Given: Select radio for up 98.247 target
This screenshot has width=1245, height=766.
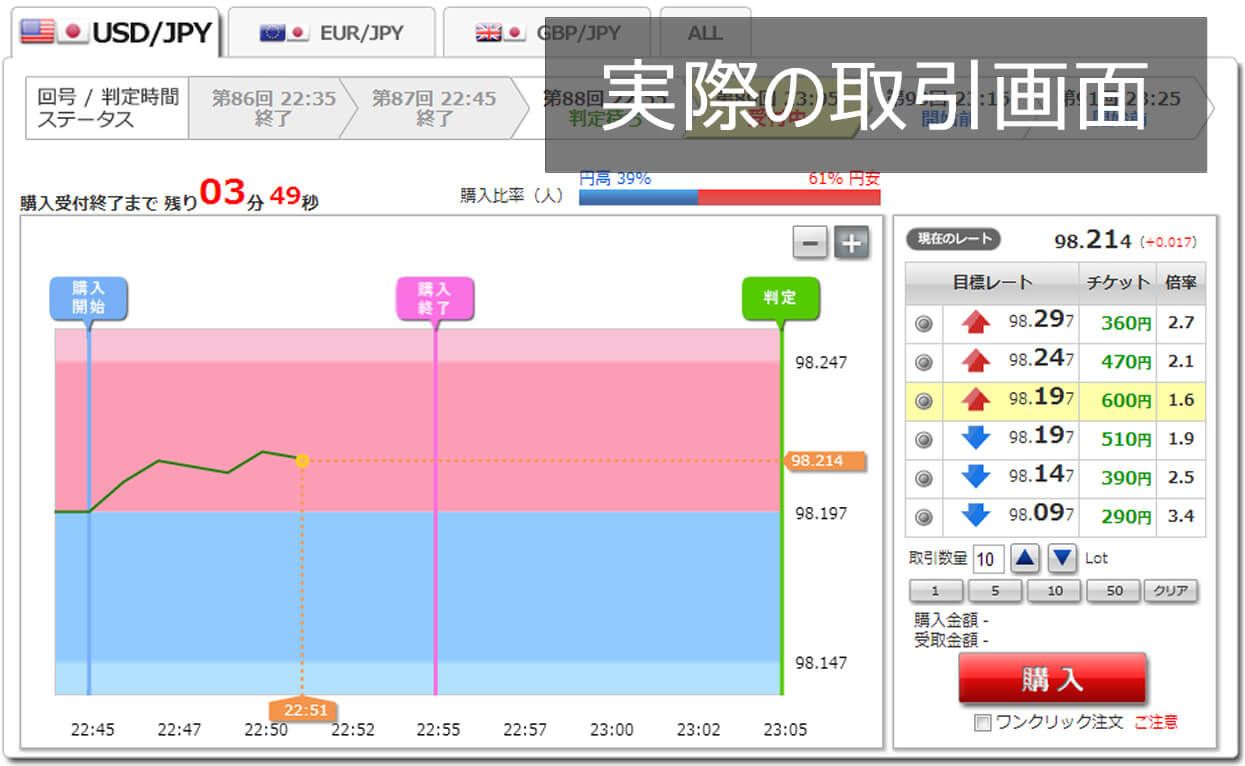Looking at the screenshot, I should pyautogui.click(x=924, y=362).
